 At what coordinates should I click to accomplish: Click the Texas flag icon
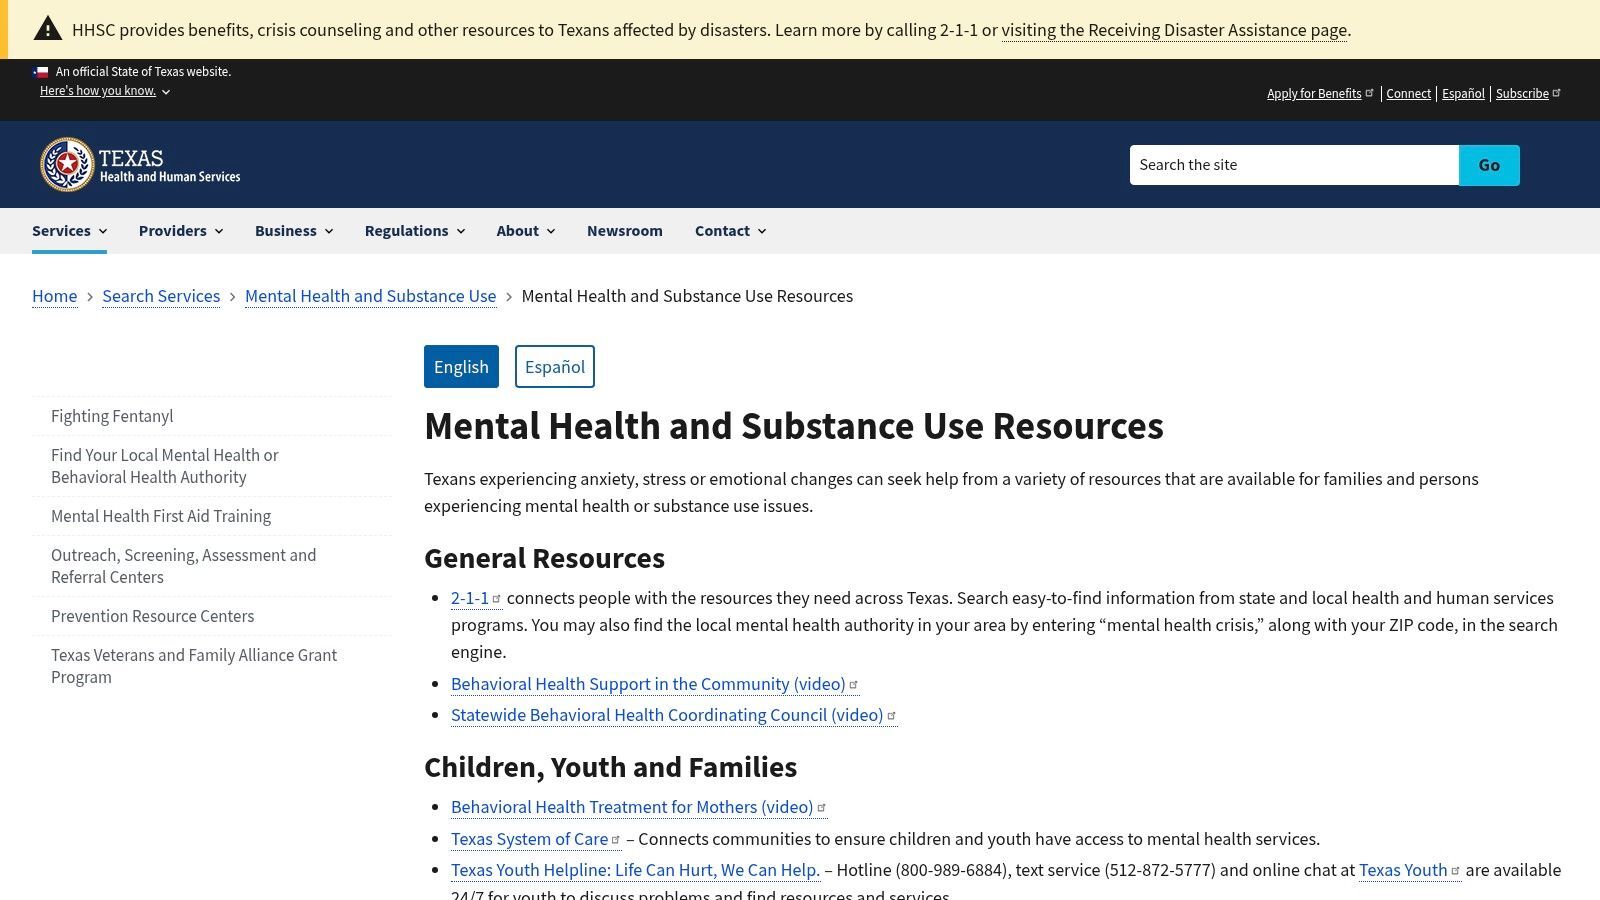[40, 72]
